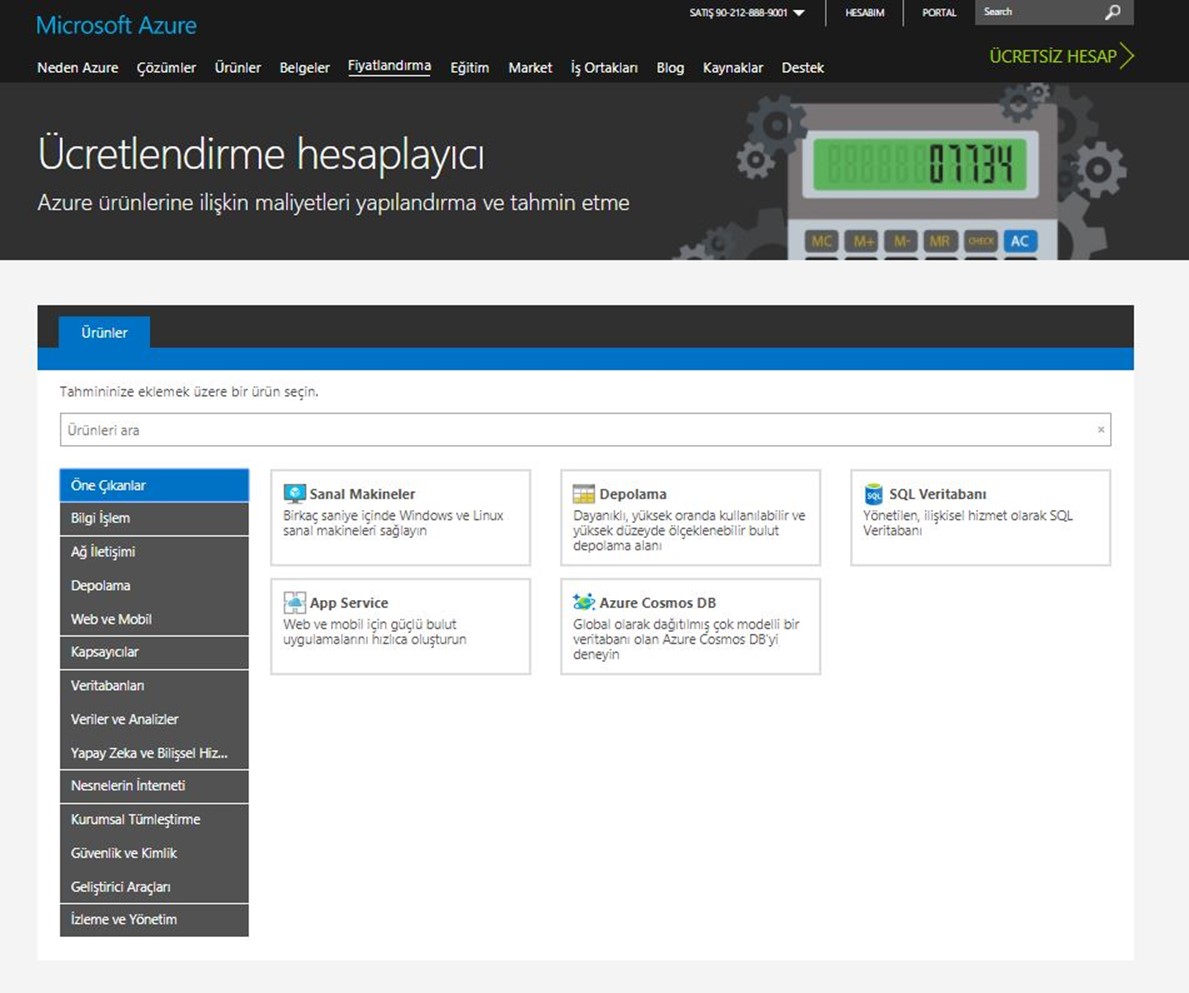Click the SQL Veritabanı description text
Screen dimensions: 1189x993
[x=968, y=523]
